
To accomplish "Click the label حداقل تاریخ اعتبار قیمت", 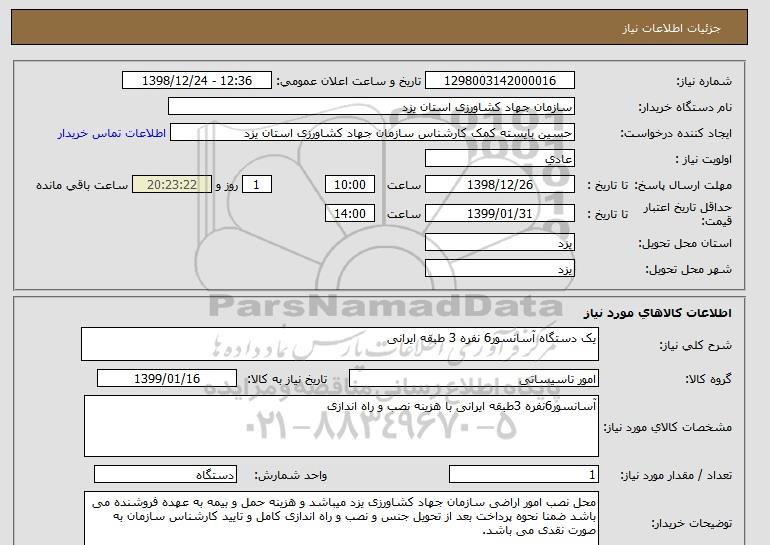I will [x=688, y=214].
